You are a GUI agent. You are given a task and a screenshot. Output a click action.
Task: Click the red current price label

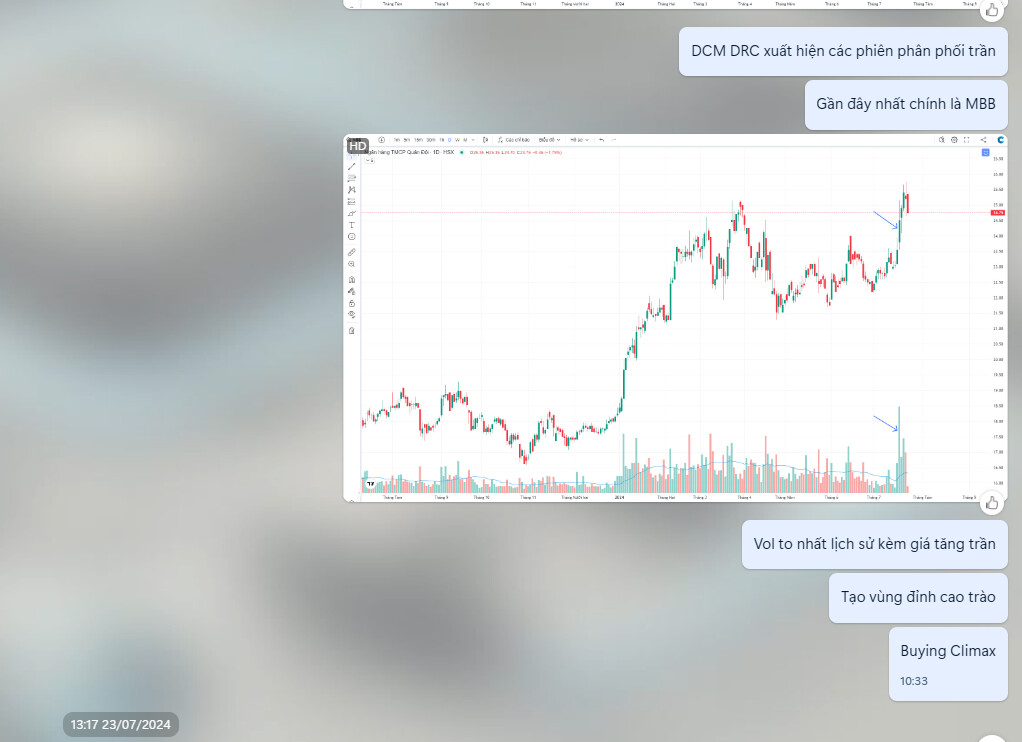tap(998, 213)
